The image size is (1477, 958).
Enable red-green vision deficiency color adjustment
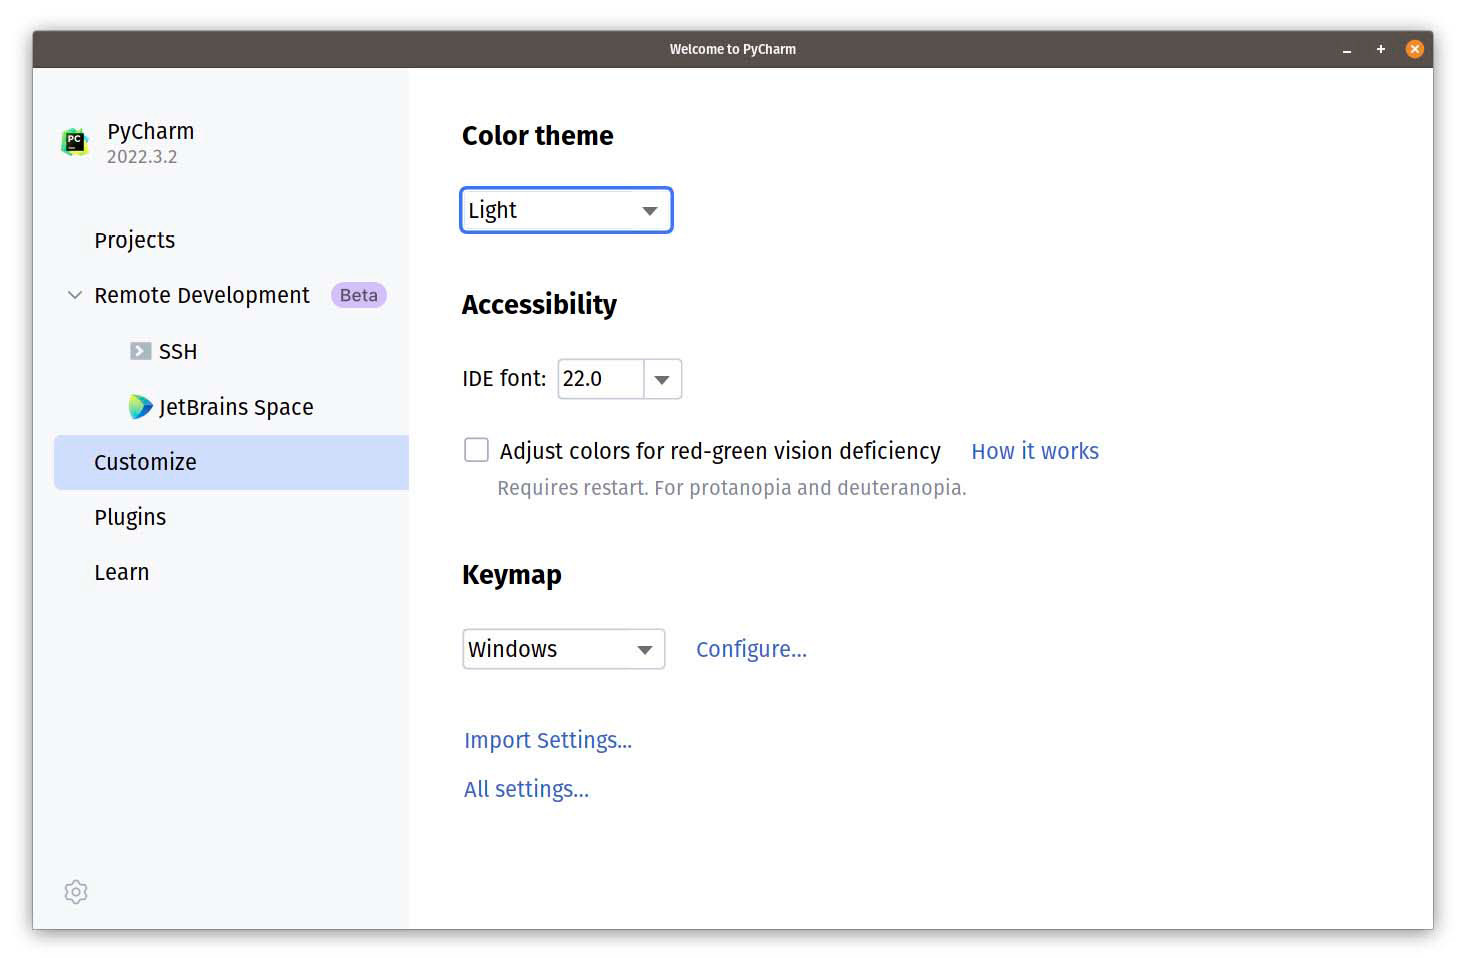click(x=477, y=450)
